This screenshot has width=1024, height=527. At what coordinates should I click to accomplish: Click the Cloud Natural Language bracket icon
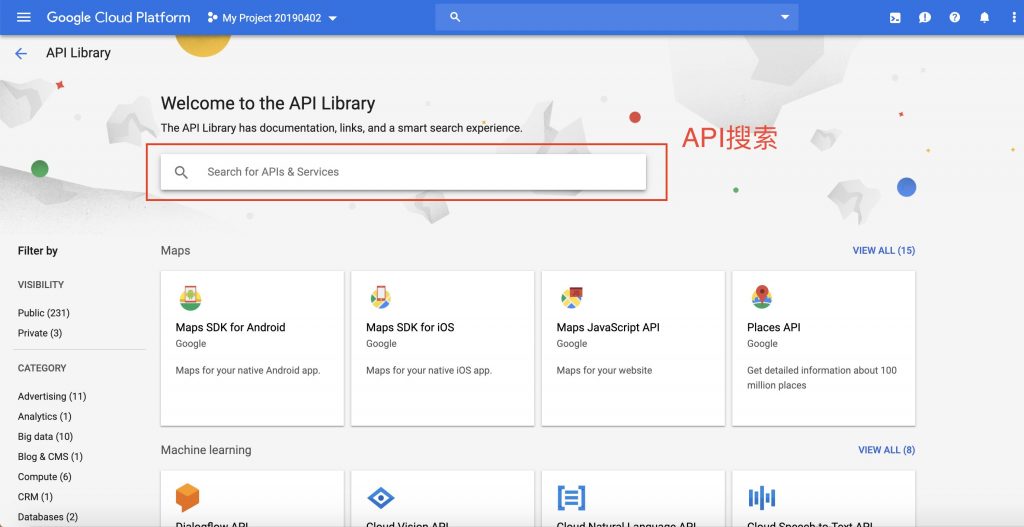click(571, 498)
